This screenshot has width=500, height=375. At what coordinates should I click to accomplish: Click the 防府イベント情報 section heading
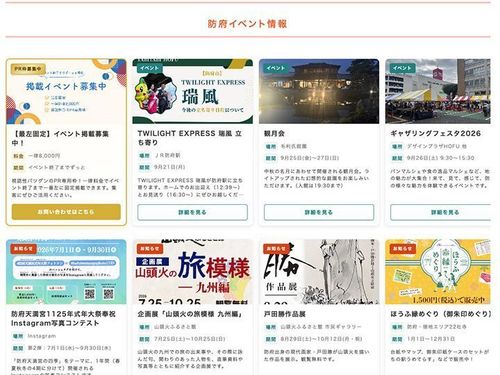pyautogui.click(x=247, y=24)
